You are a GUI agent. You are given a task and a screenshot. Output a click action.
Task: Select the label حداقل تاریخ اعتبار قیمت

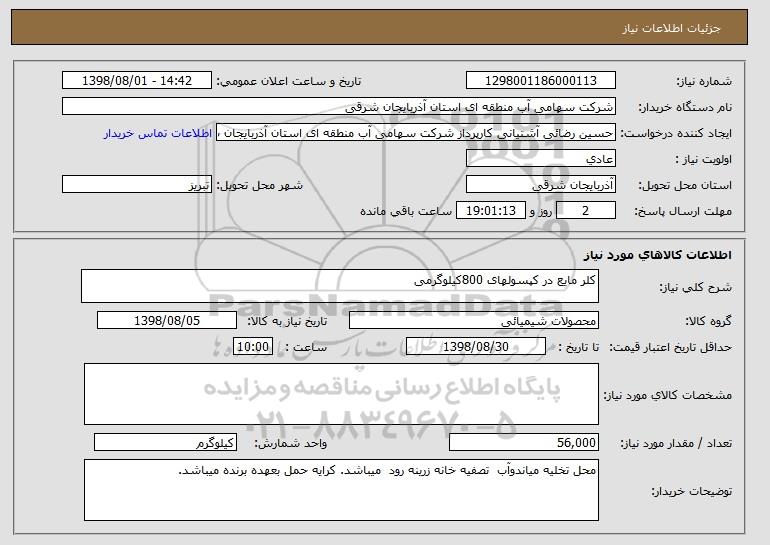[671, 347]
